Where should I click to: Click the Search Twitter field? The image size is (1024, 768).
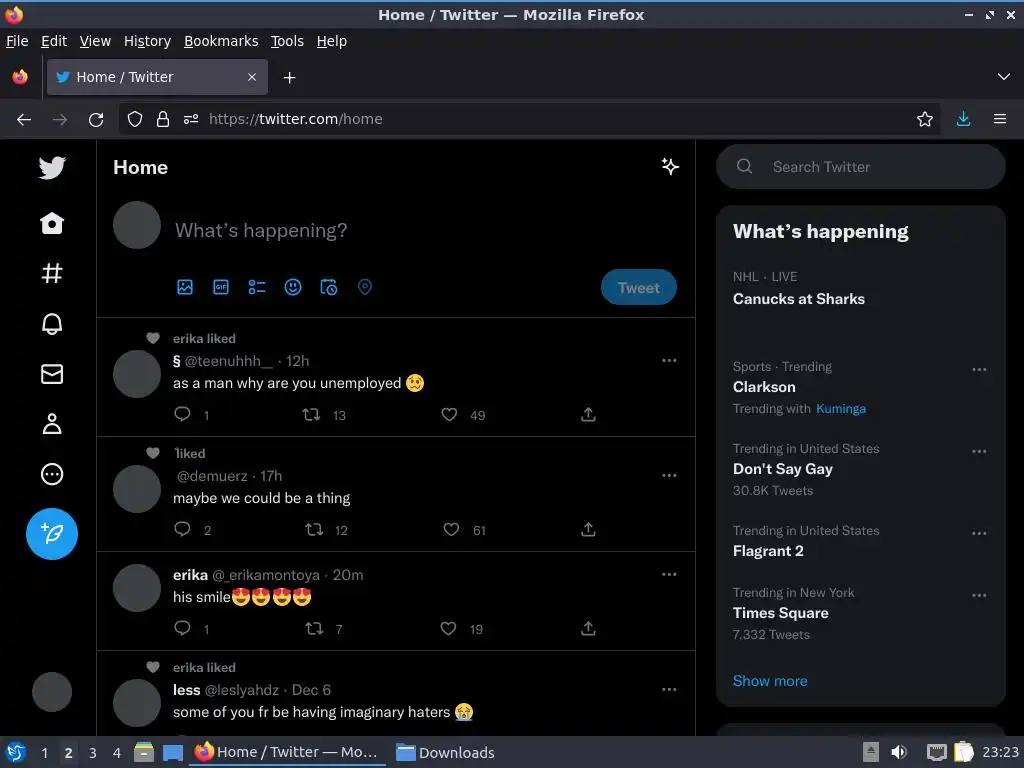coord(860,167)
